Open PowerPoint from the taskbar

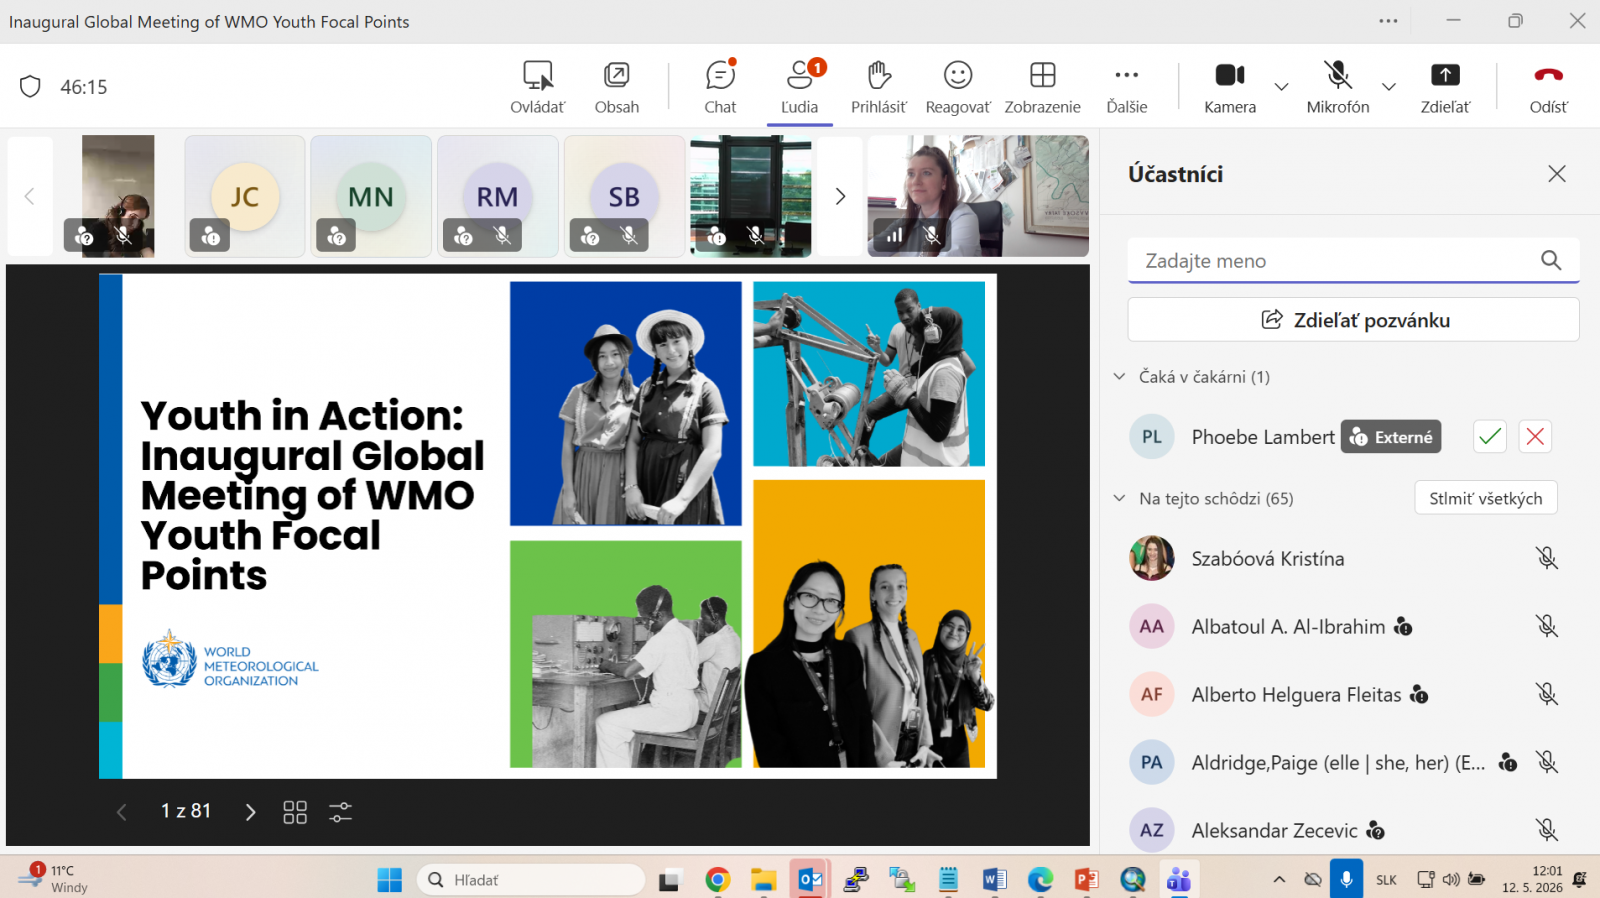click(1087, 880)
